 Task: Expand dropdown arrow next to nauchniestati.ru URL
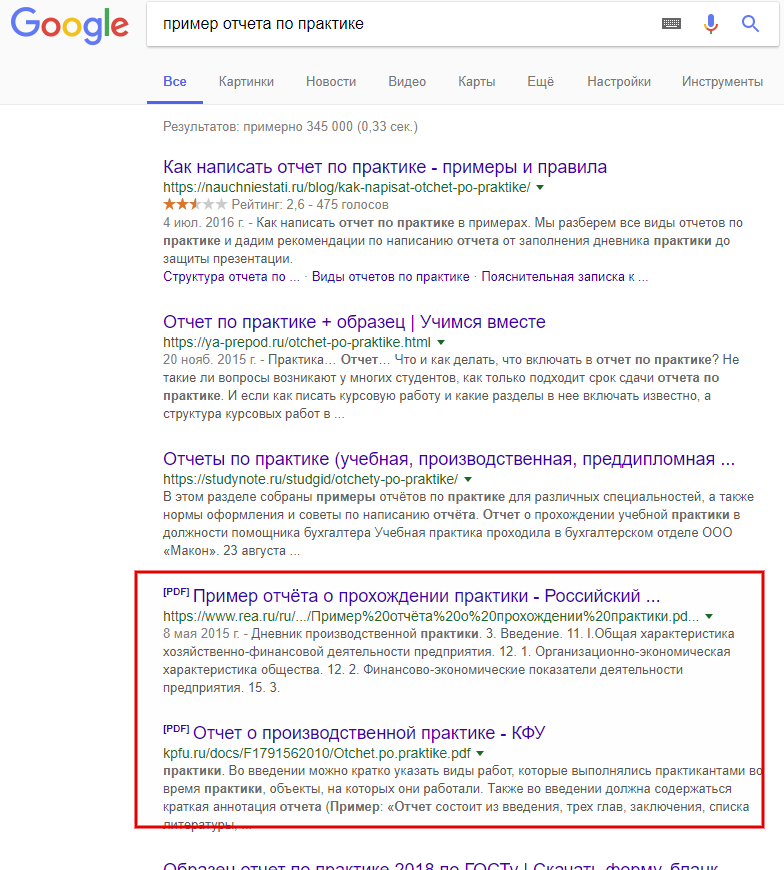point(540,188)
